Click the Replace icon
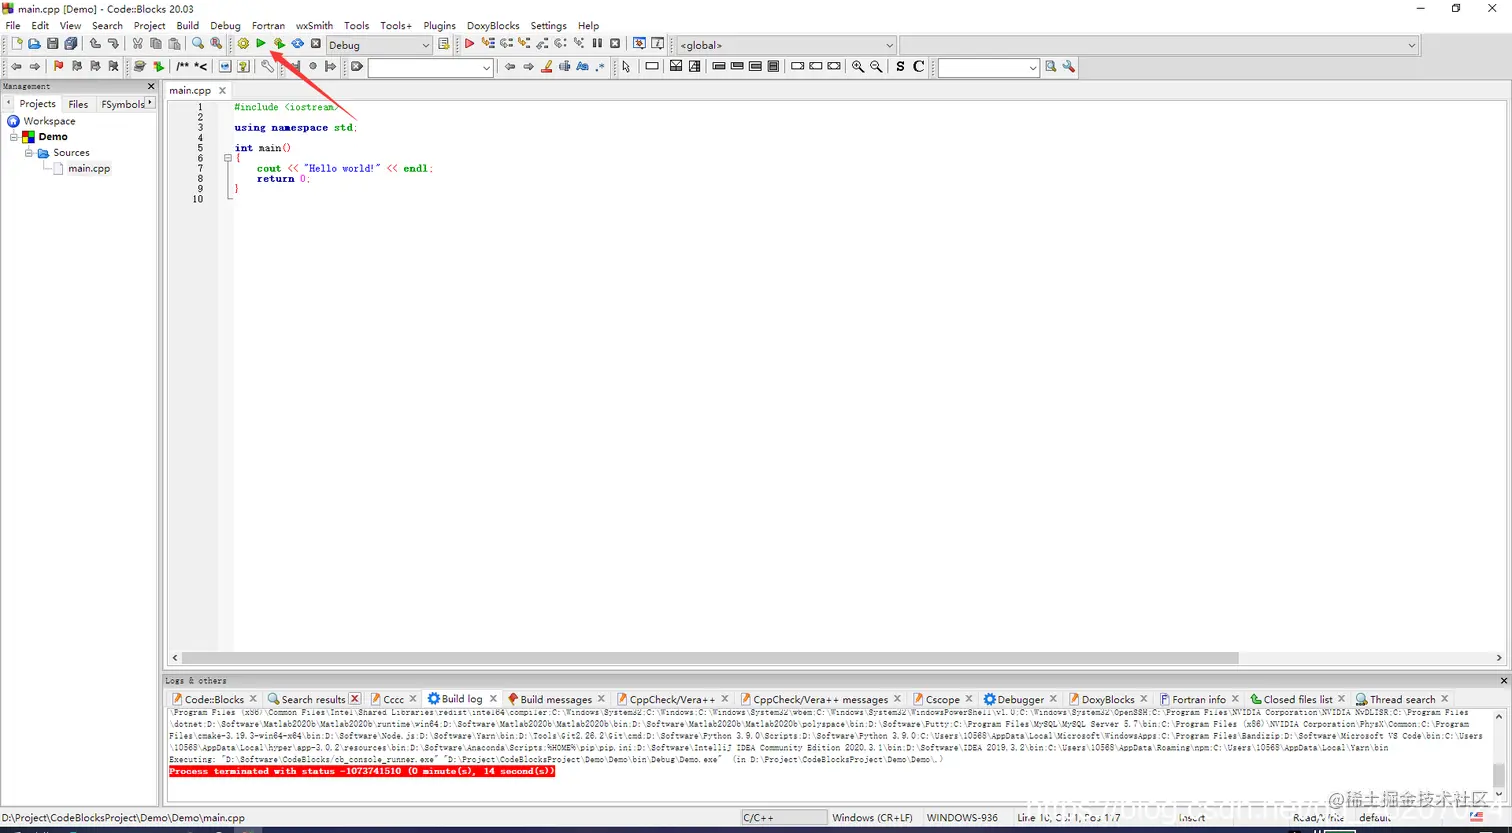 [216, 44]
